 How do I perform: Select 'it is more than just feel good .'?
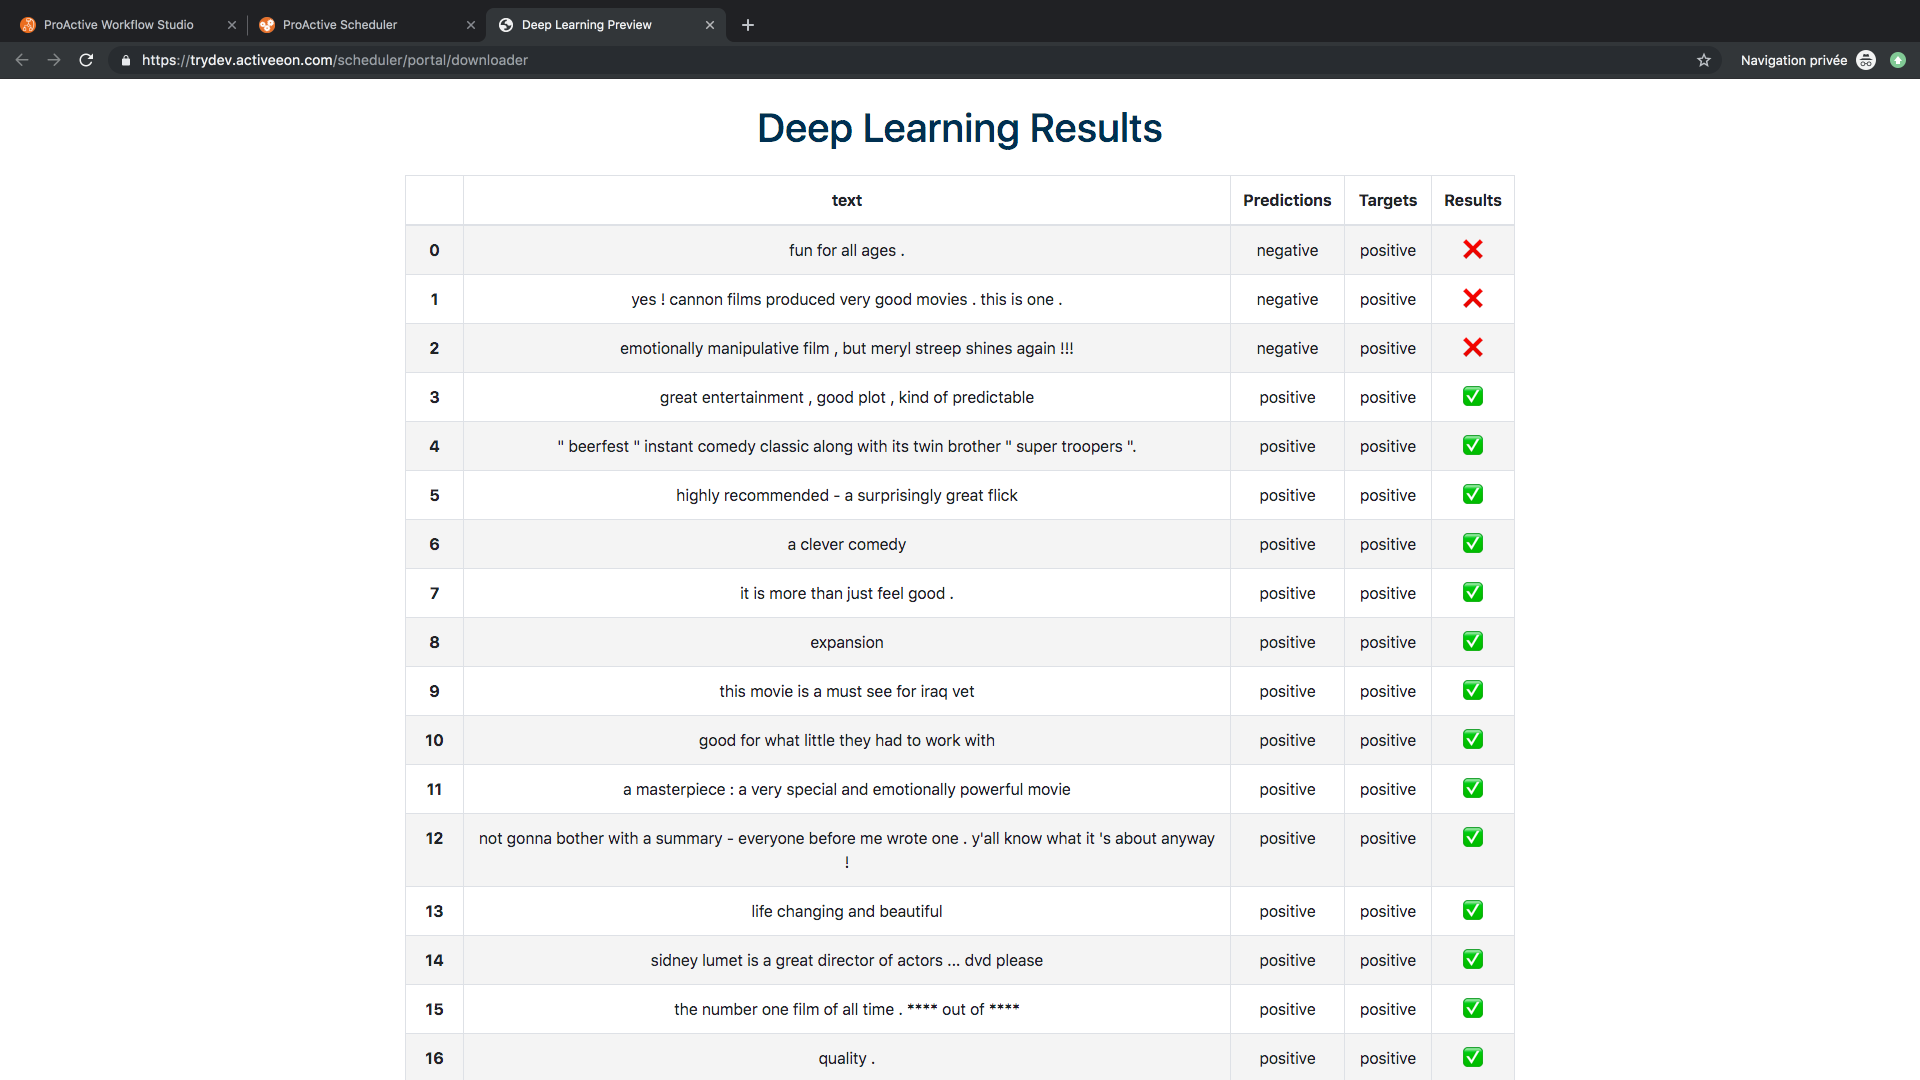847,593
